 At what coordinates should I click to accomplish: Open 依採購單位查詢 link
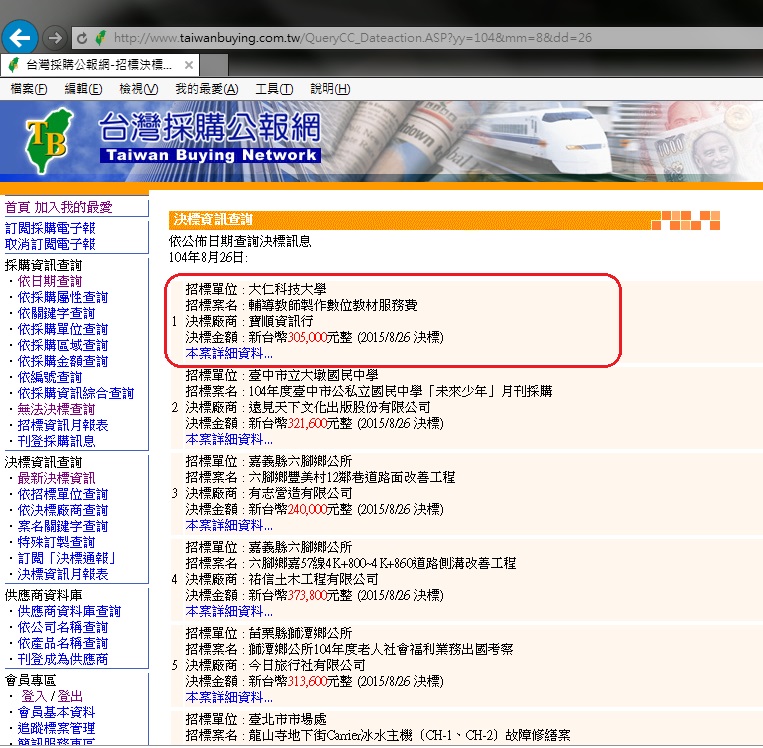[63, 329]
